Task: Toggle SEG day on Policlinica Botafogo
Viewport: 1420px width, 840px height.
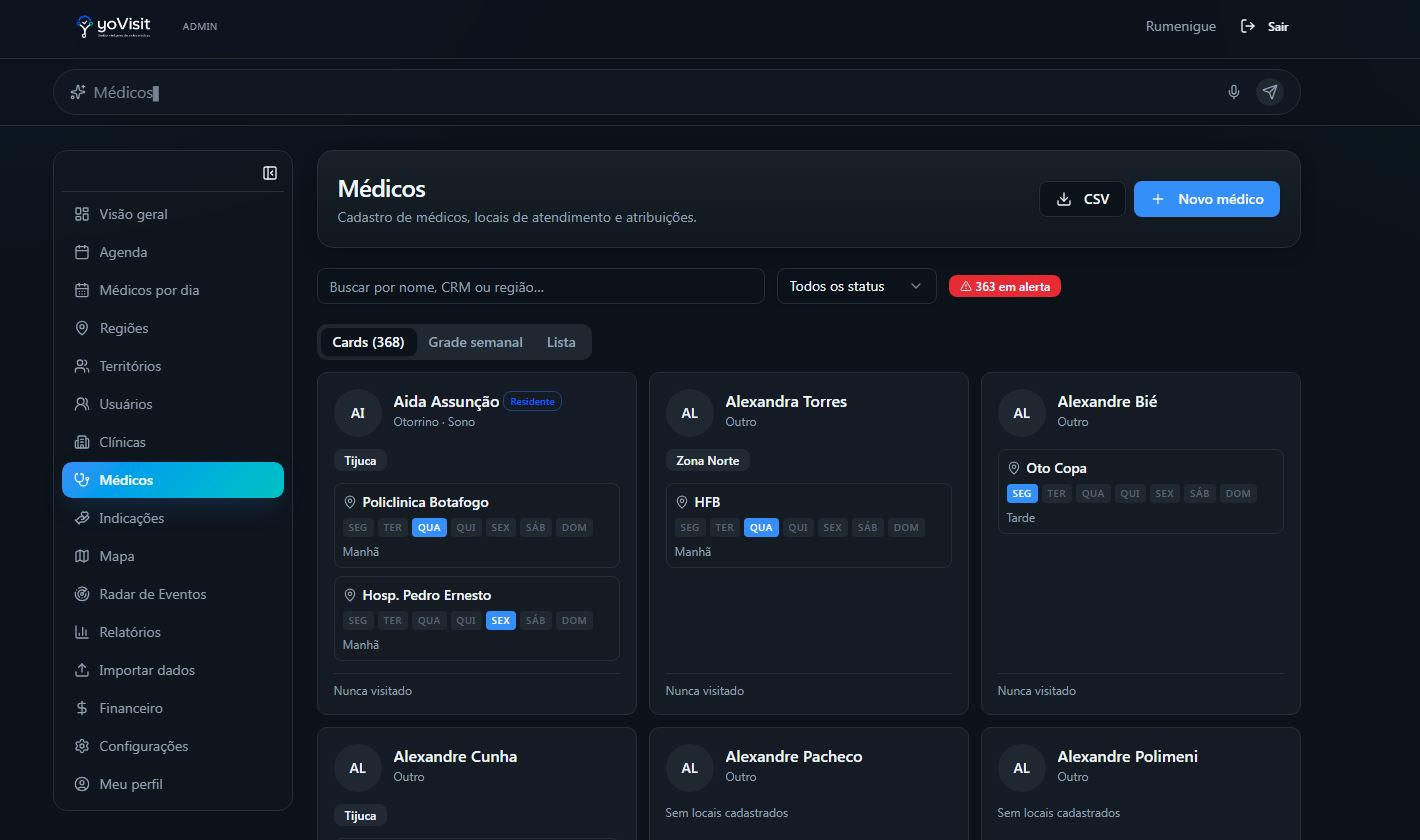Action: pyautogui.click(x=358, y=527)
